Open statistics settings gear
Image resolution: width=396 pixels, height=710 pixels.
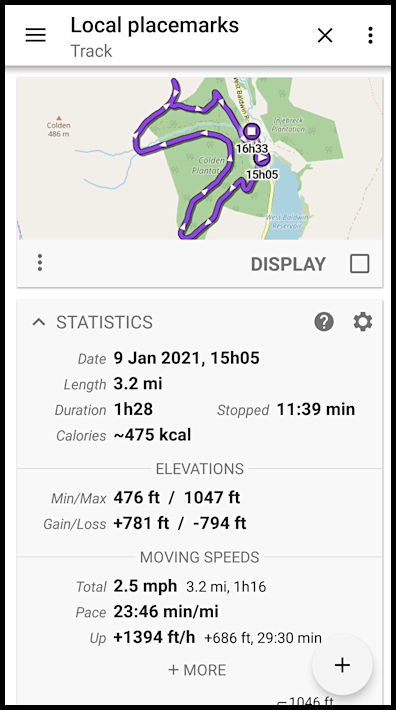pyautogui.click(x=363, y=322)
